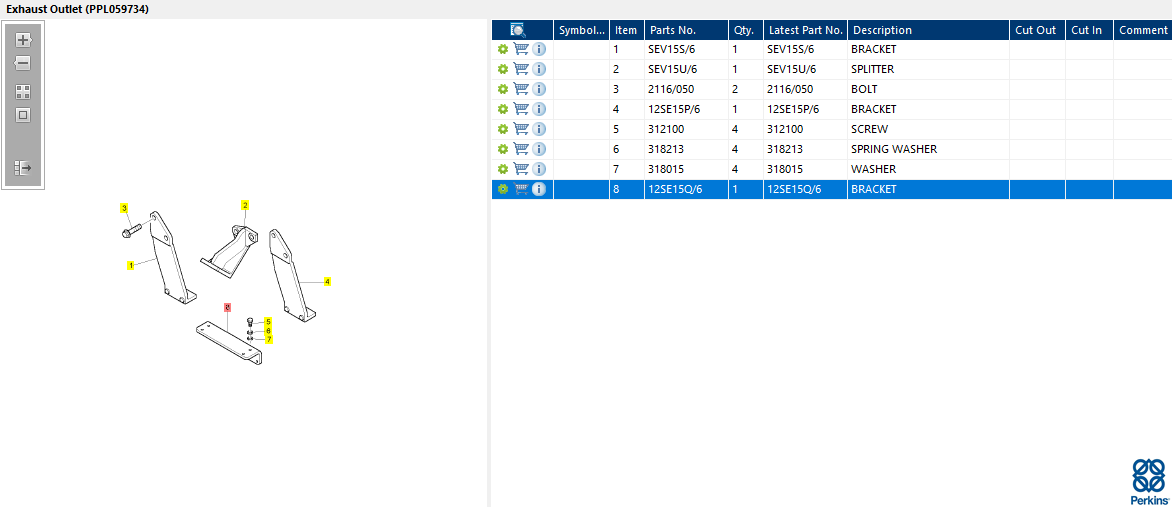
Task: Click gear icon for SCREW row
Action: tap(503, 129)
